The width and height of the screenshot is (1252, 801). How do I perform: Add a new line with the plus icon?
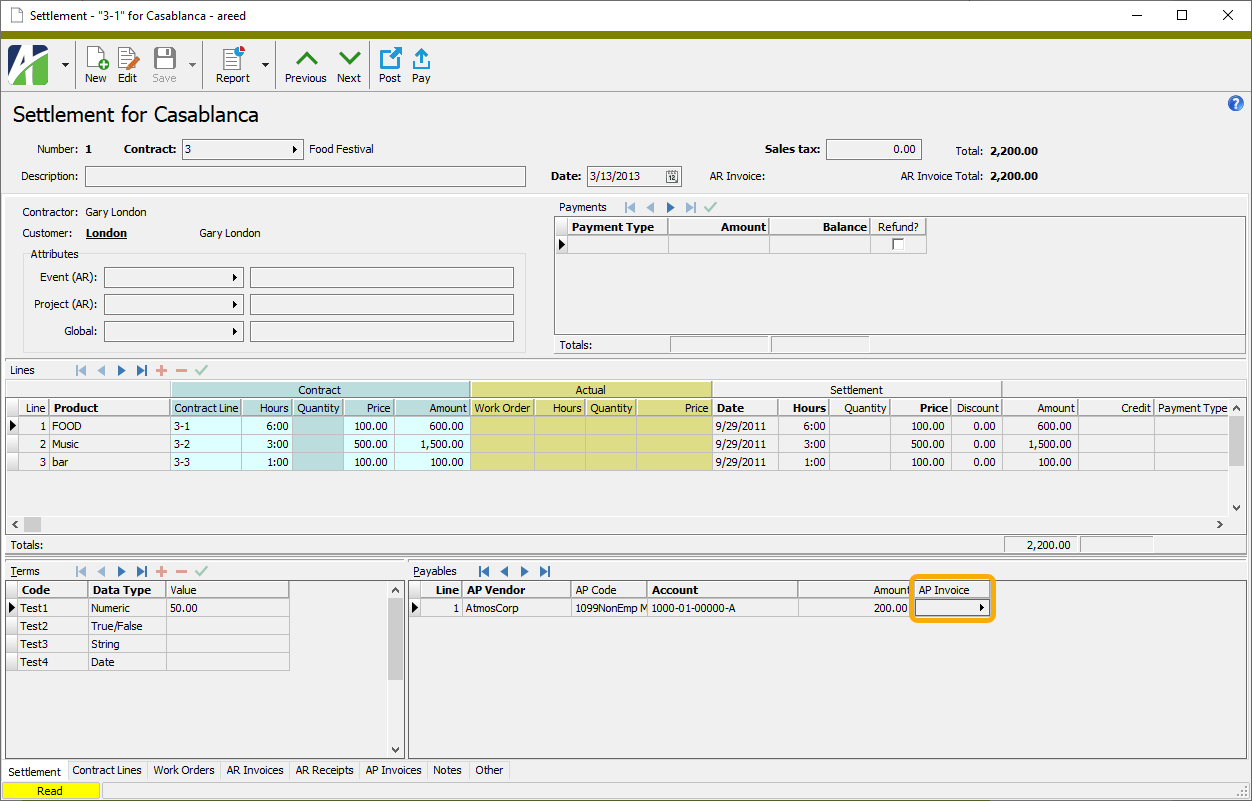[x=161, y=369]
